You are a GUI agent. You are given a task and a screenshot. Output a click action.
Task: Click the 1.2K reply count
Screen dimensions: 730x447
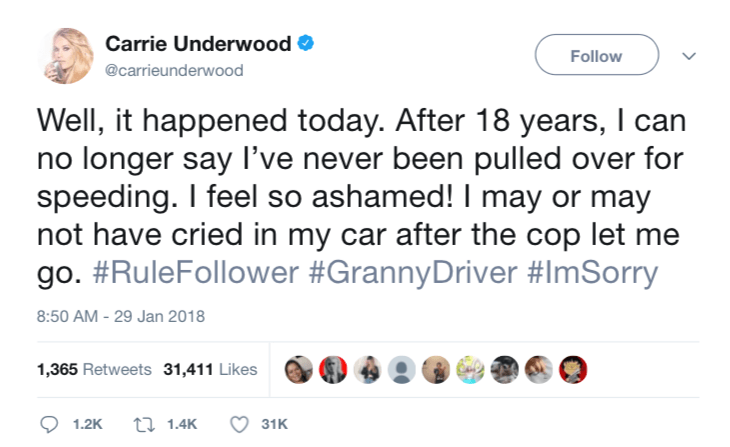pos(89,425)
